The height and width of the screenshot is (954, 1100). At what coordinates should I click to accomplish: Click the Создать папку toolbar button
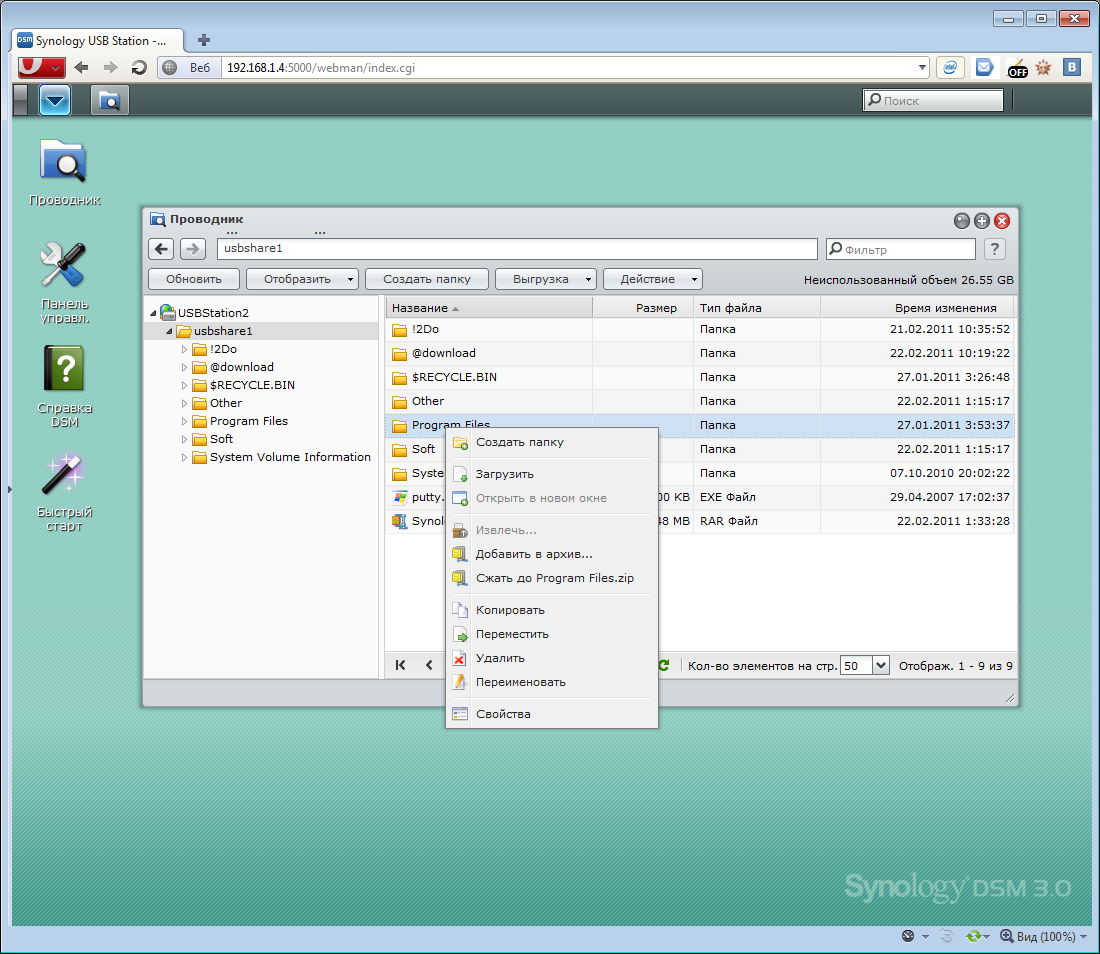pyautogui.click(x=427, y=279)
